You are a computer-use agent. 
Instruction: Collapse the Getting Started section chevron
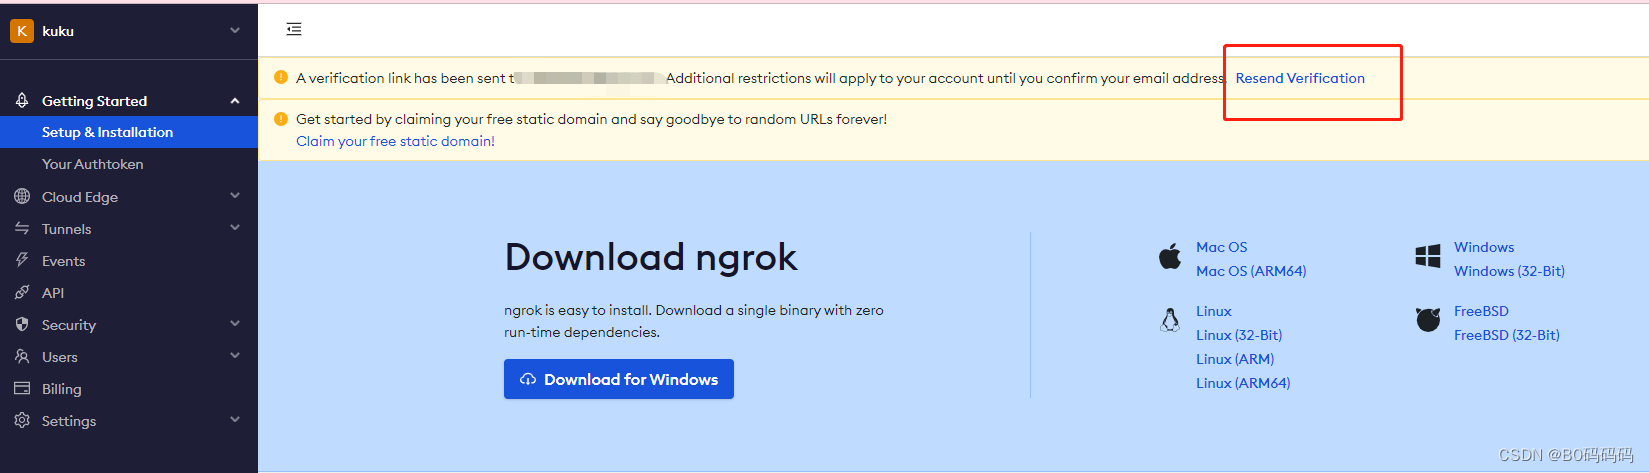[235, 101]
